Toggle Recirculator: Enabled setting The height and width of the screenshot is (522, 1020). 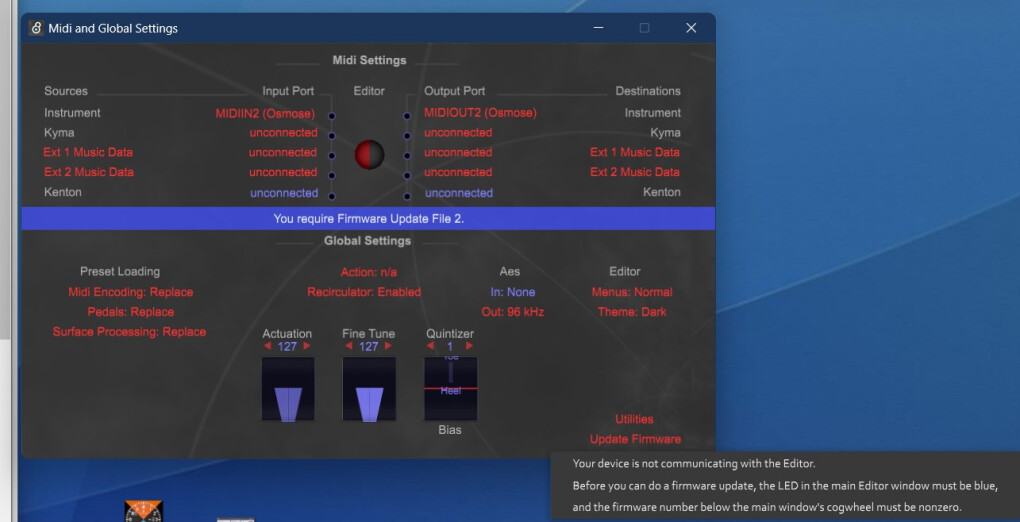click(364, 292)
